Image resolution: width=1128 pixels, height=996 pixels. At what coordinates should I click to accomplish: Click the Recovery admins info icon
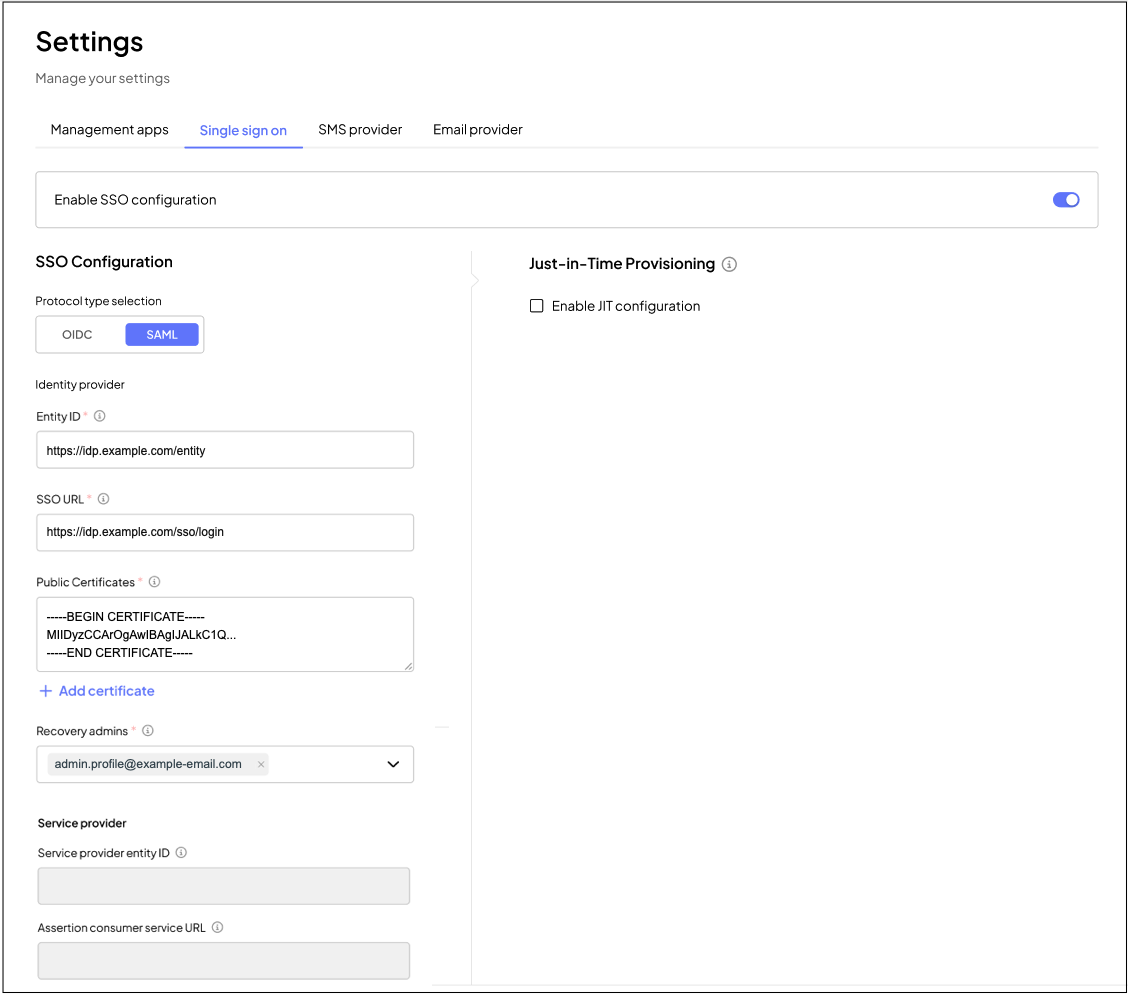(x=148, y=731)
